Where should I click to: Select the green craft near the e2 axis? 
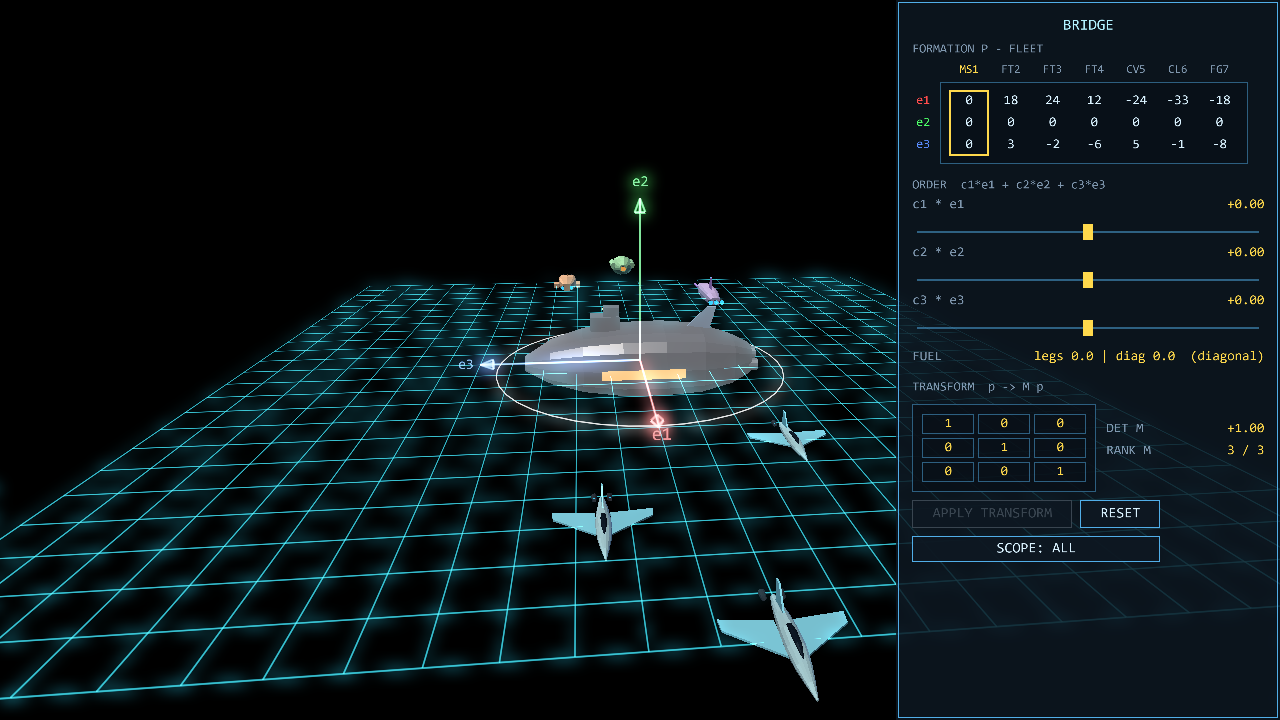[622, 265]
